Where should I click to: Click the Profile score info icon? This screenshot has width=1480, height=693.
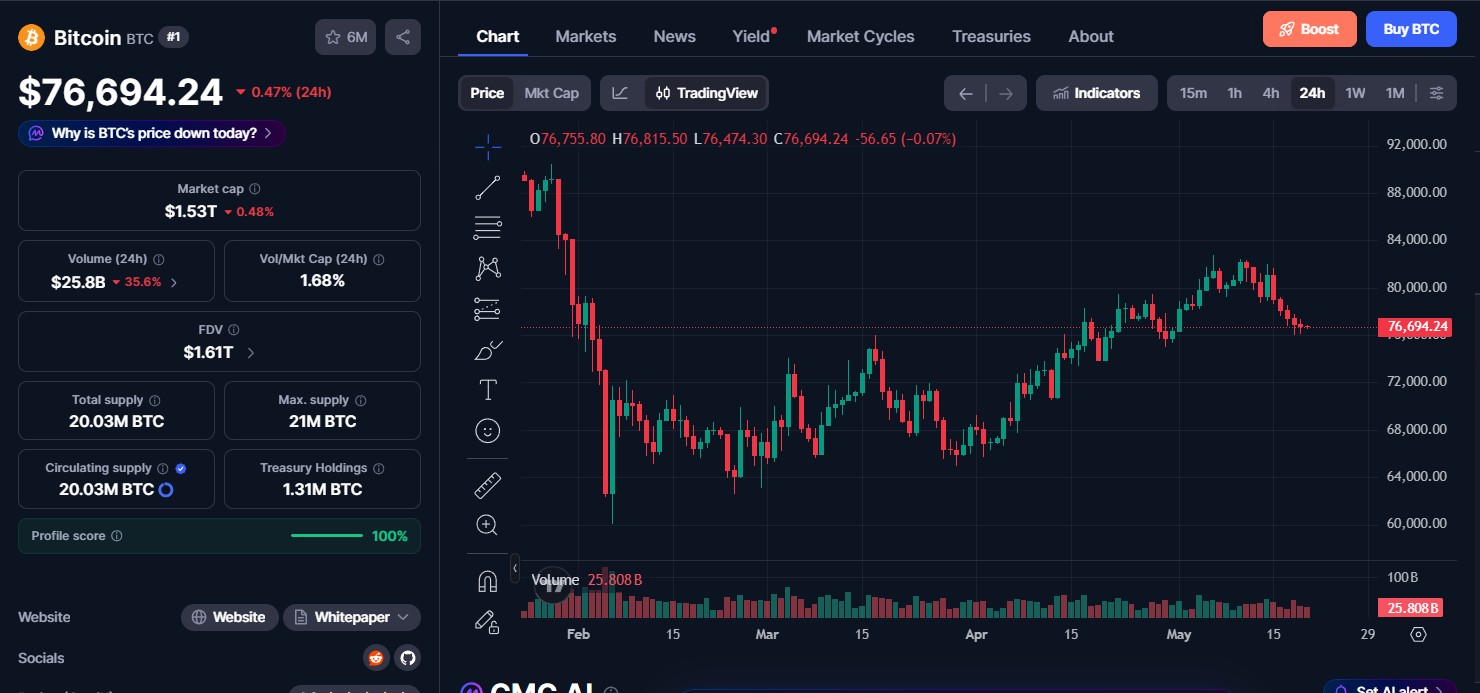click(116, 536)
